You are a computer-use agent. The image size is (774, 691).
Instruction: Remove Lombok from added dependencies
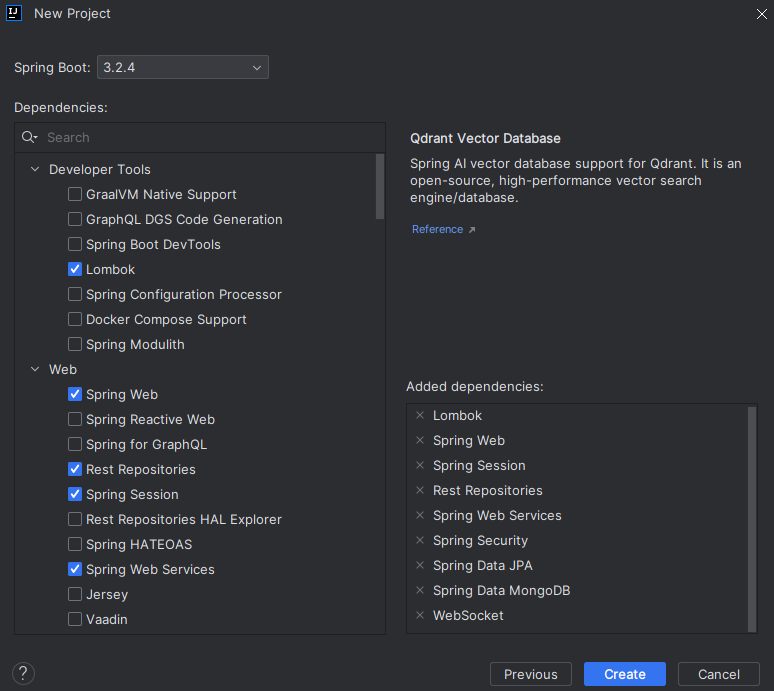coord(420,416)
